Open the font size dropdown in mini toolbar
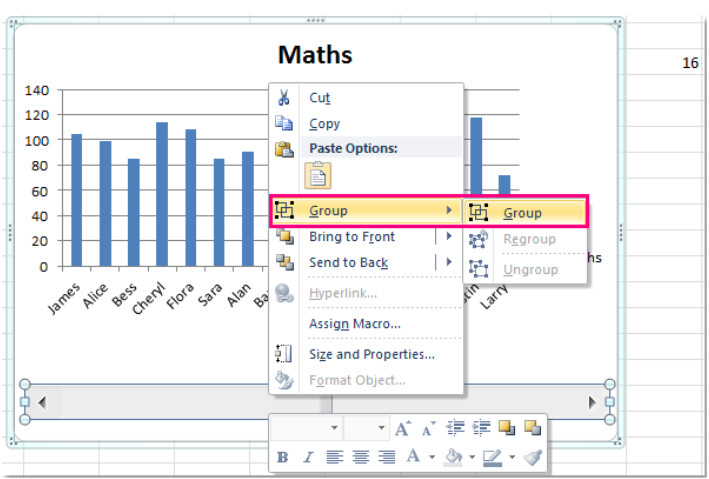 pyautogui.click(x=381, y=428)
